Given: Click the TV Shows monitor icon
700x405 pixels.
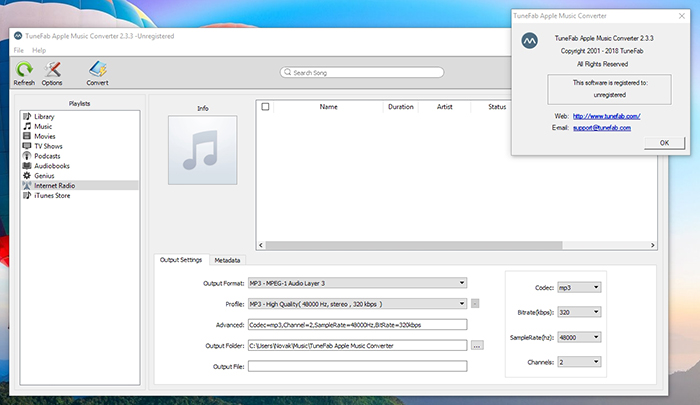Looking at the screenshot, I should coord(27,146).
